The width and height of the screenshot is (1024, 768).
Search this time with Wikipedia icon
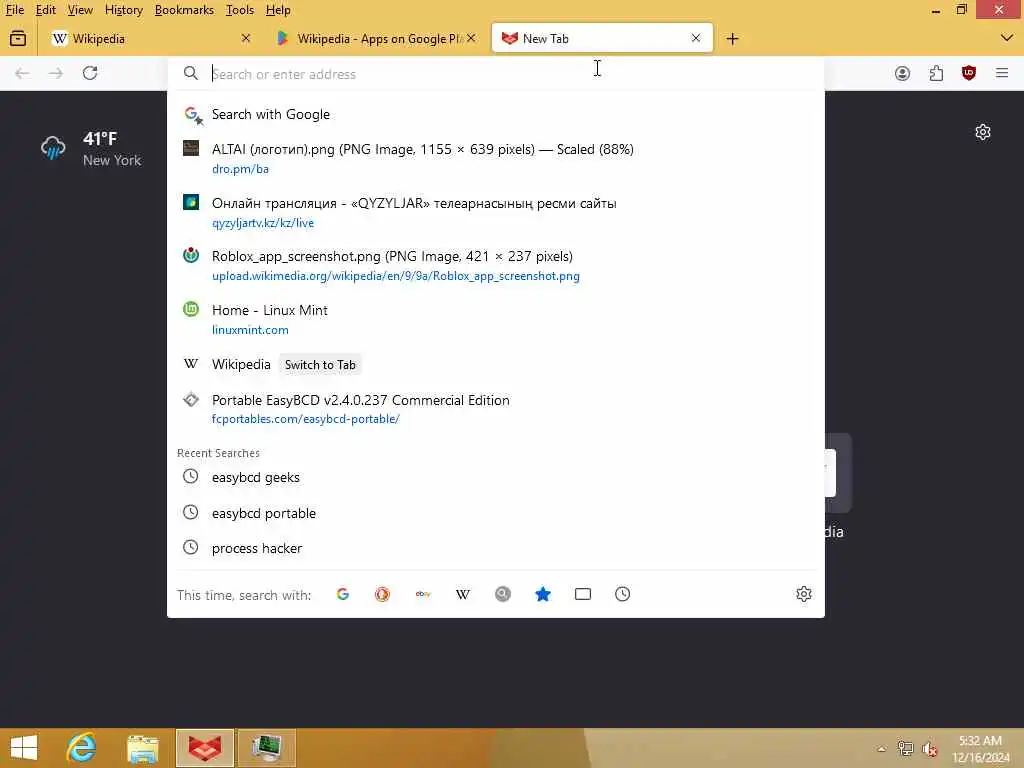[x=463, y=594]
